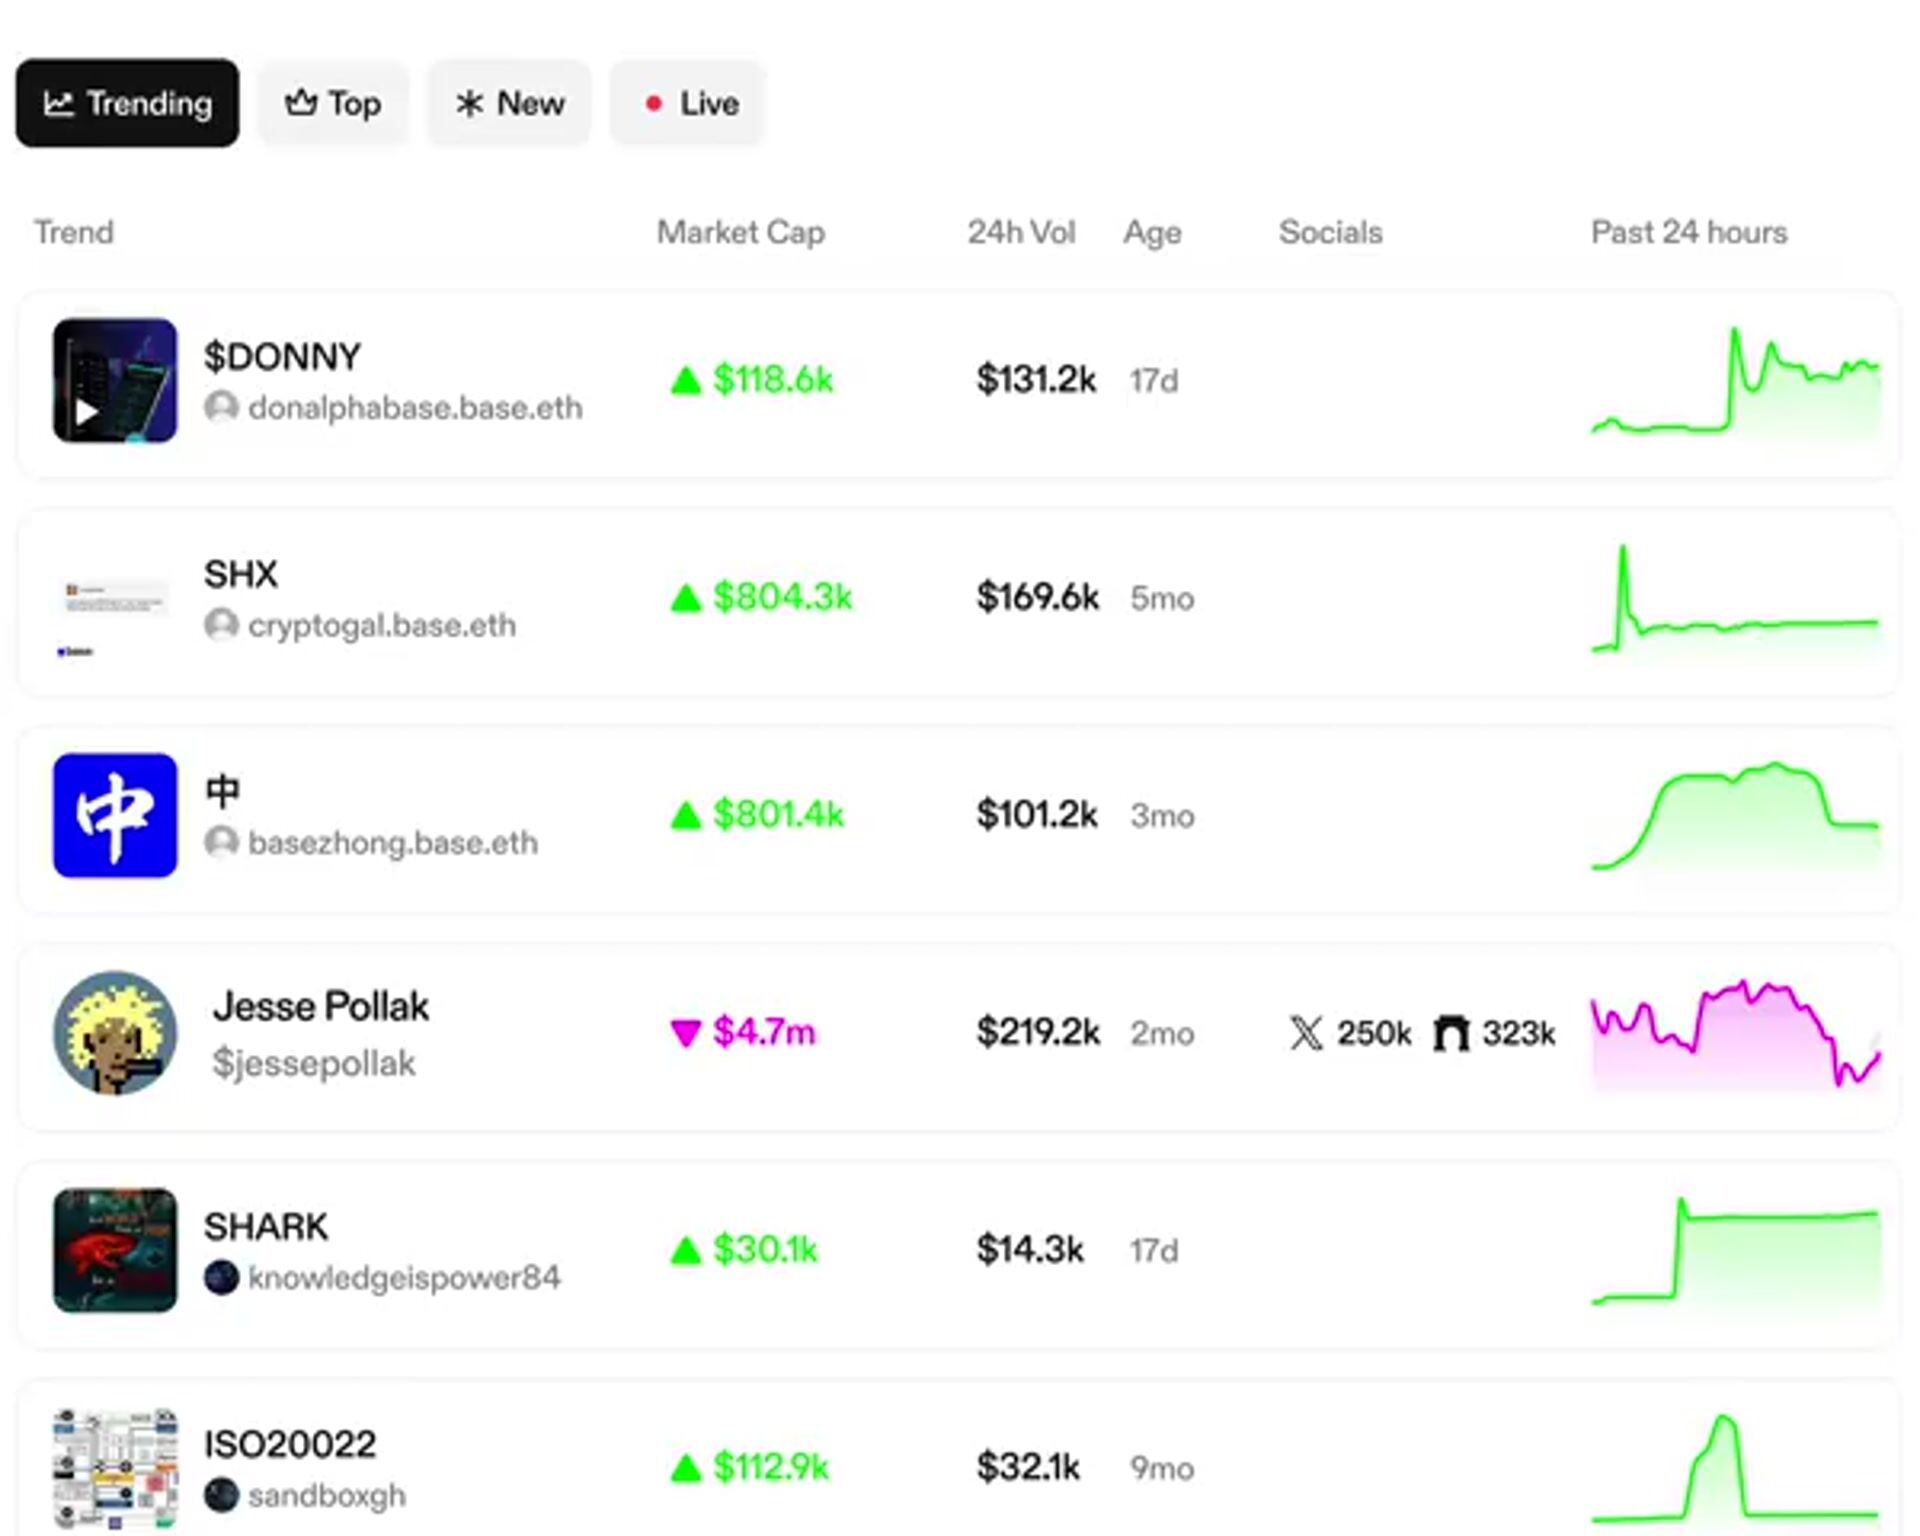The height and width of the screenshot is (1536, 1920).
Task: Switch to the New tab
Action: coord(510,103)
